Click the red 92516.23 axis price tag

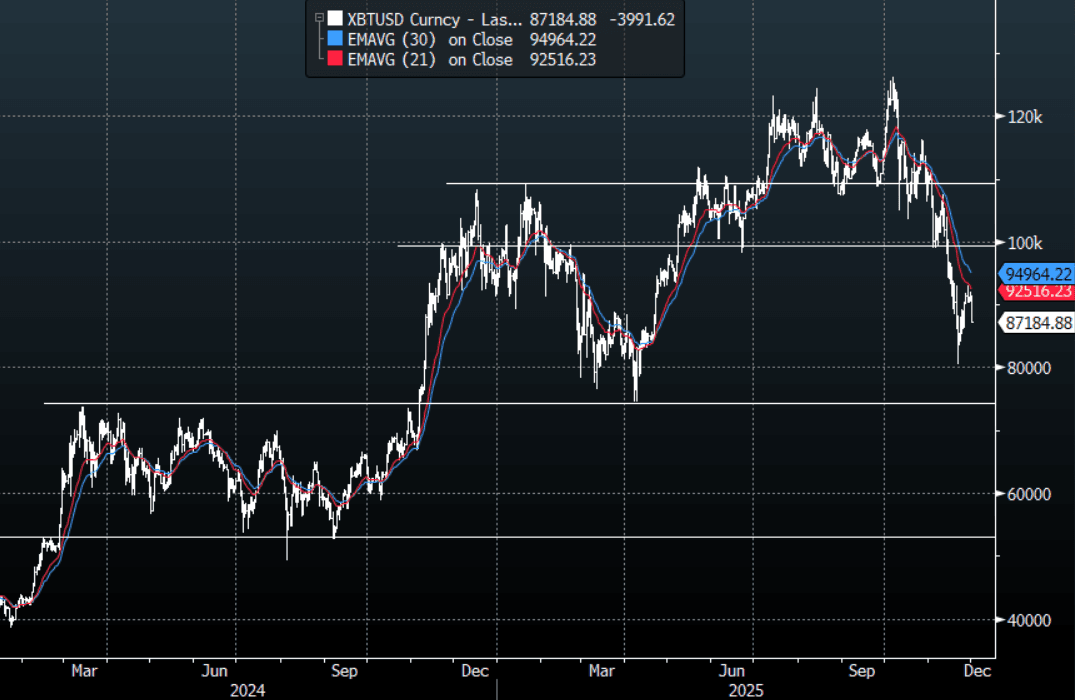(1037, 291)
